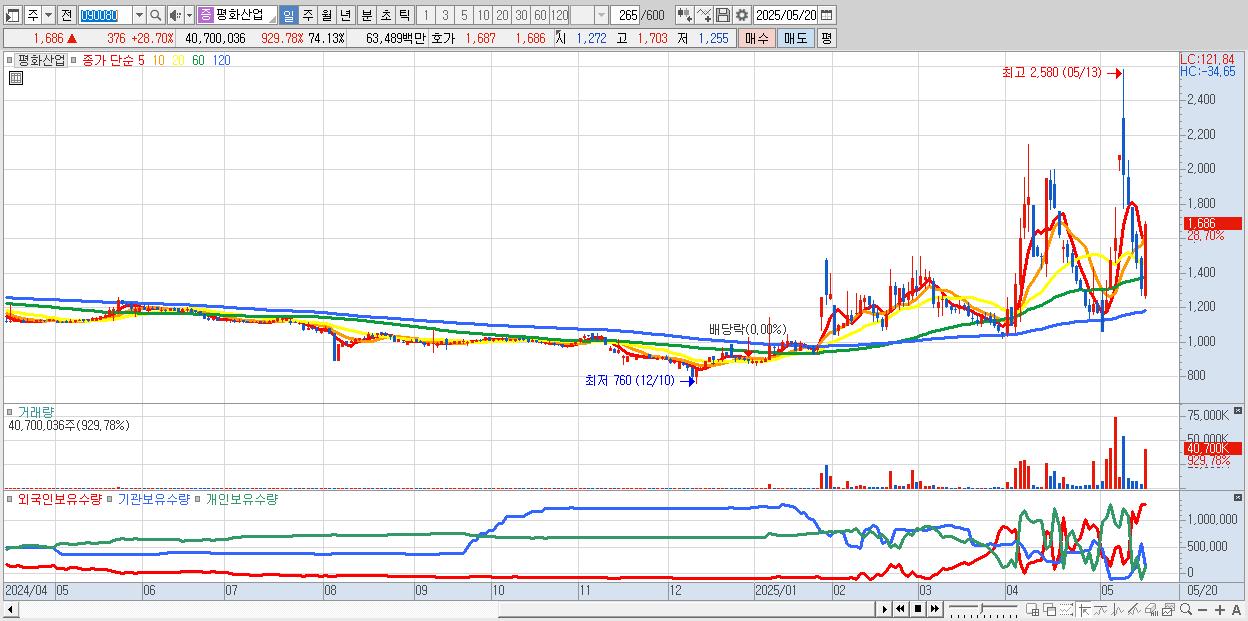
Task: Click the purple 증 badge icon
Action: point(205,15)
